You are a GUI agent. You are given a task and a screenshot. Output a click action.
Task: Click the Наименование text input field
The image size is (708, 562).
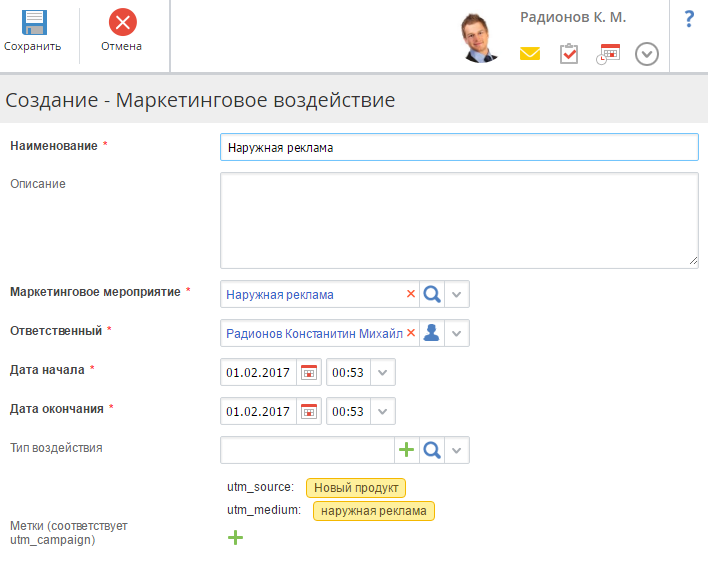(x=458, y=147)
